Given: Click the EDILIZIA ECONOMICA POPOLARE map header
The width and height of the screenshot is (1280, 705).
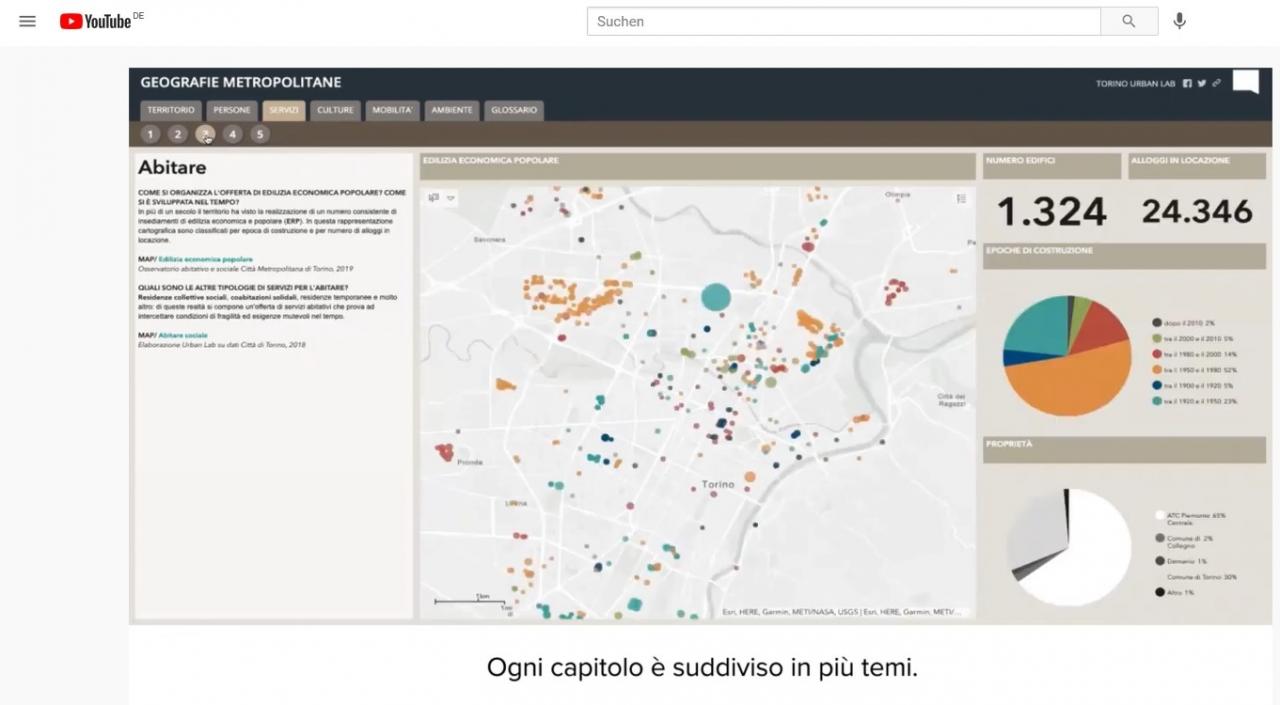Looking at the screenshot, I should tap(697, 166).
